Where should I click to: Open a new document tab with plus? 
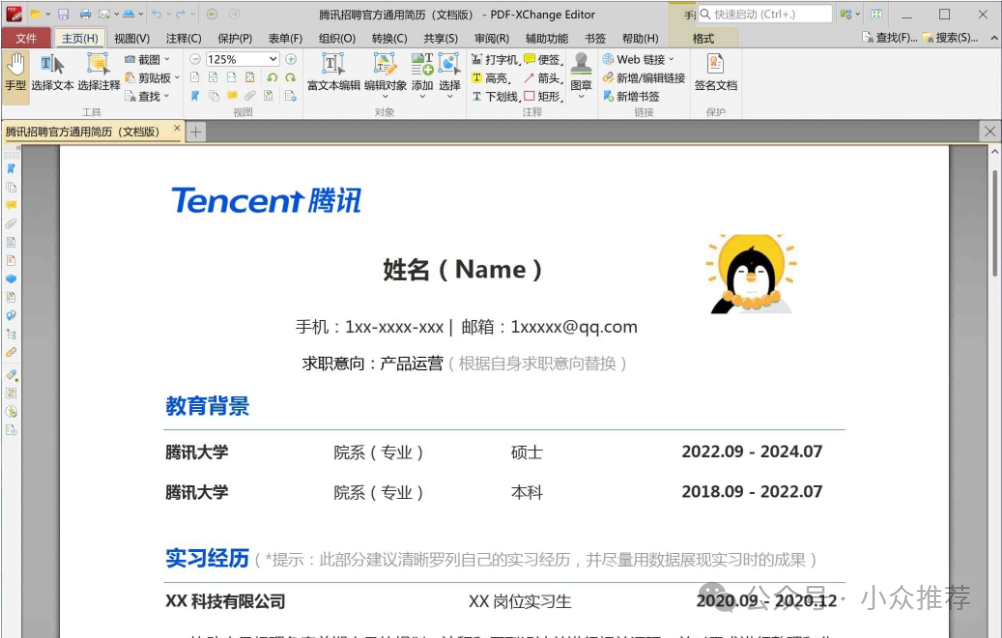coord(196,132)
